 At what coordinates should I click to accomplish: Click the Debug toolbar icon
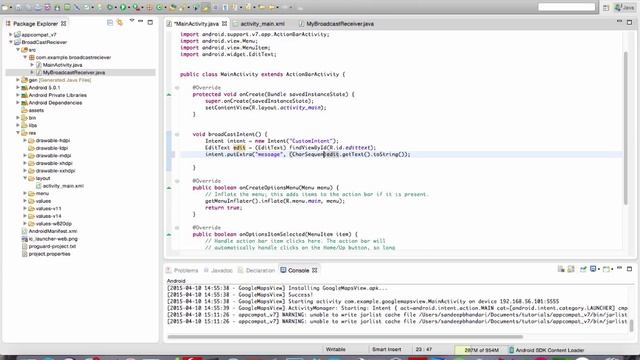[x=111, y=7]
